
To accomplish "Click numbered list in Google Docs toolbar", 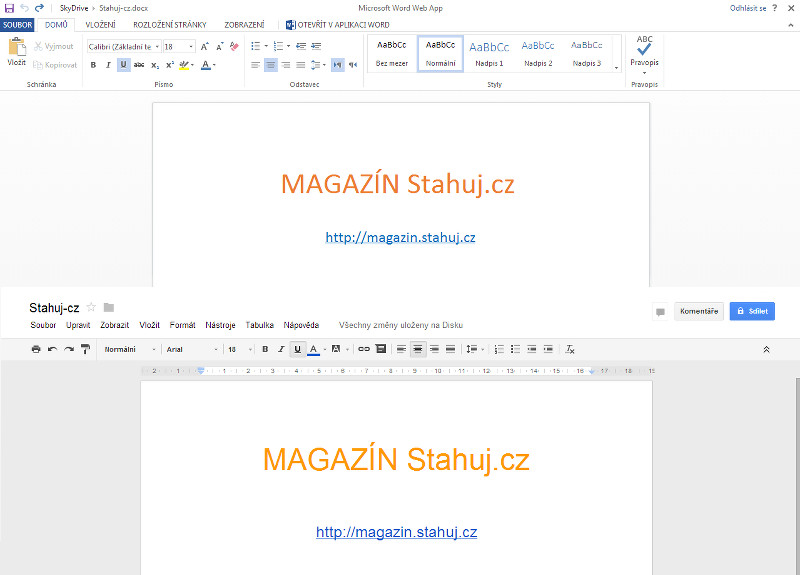I will tap(499, 349).
